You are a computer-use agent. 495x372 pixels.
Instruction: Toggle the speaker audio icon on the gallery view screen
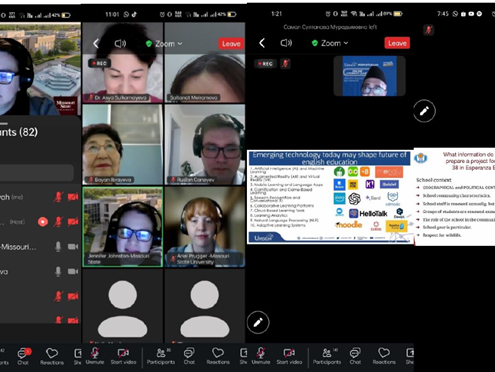point(120,44)
